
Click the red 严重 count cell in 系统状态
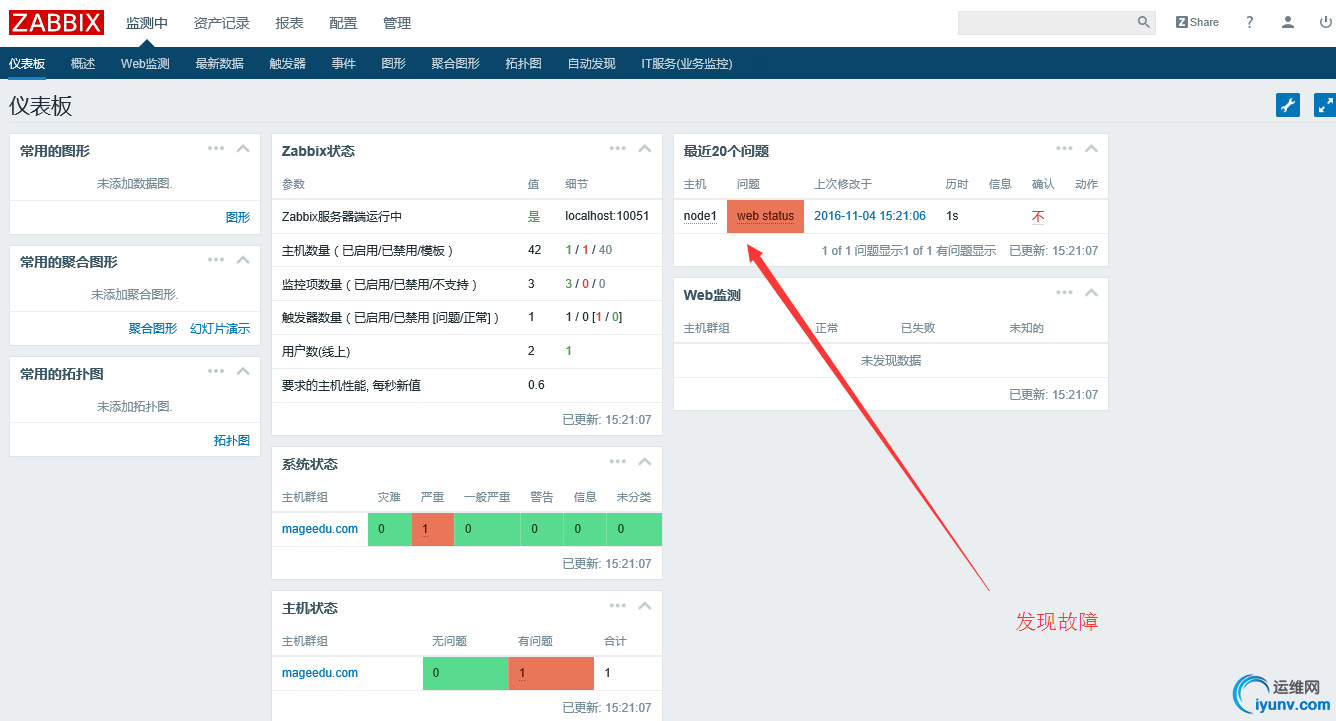pyautogui.click(x=432, y=529)
